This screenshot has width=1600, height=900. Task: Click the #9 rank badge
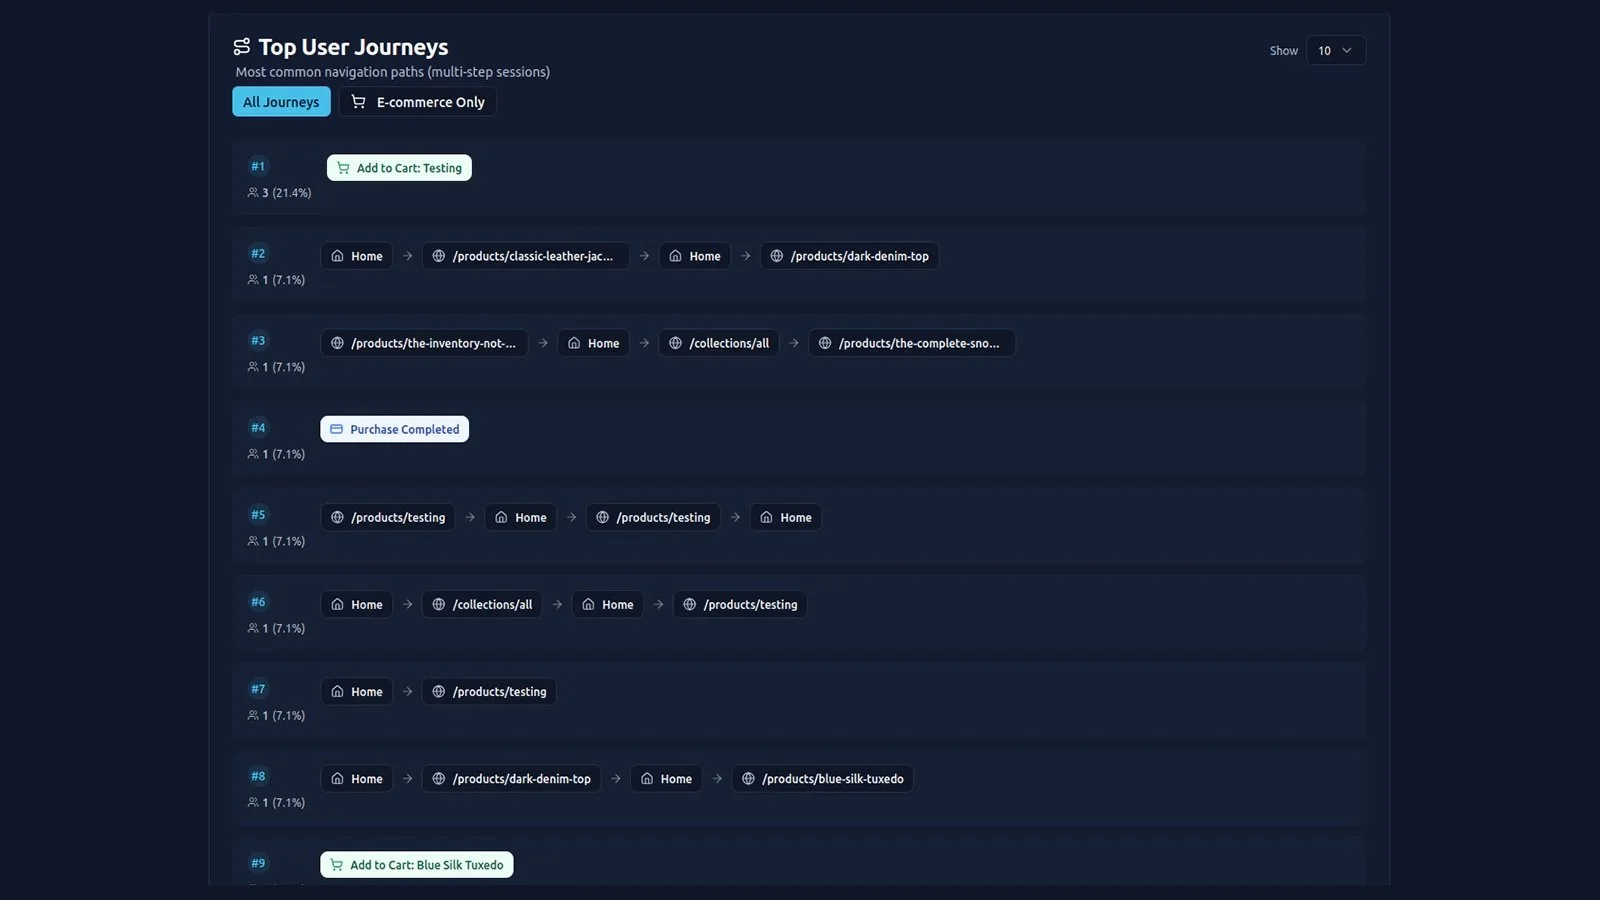coord(258,863)
